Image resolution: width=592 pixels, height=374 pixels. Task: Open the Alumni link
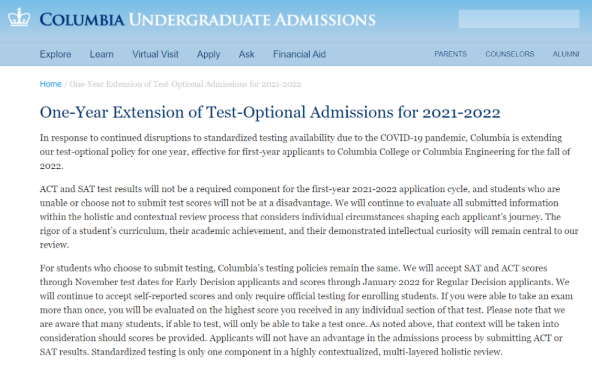click(x=566, y=54)
